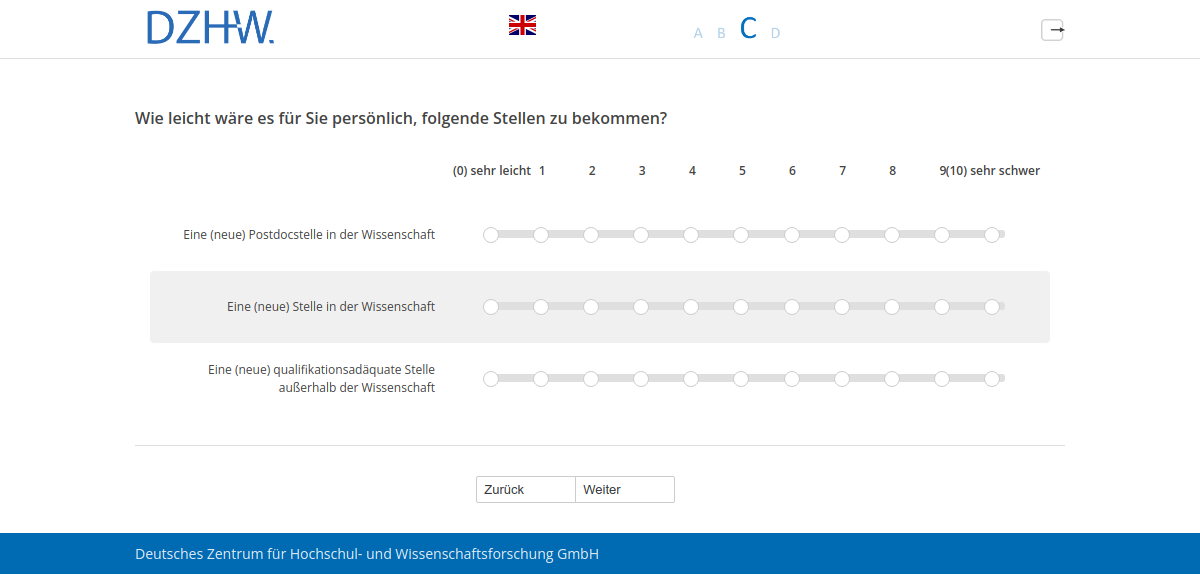The height and width of the screenshot is (583, 1200).
Task: Select 0 sehr leicht for the Postdocstelle question
Action: pos(490,234)
